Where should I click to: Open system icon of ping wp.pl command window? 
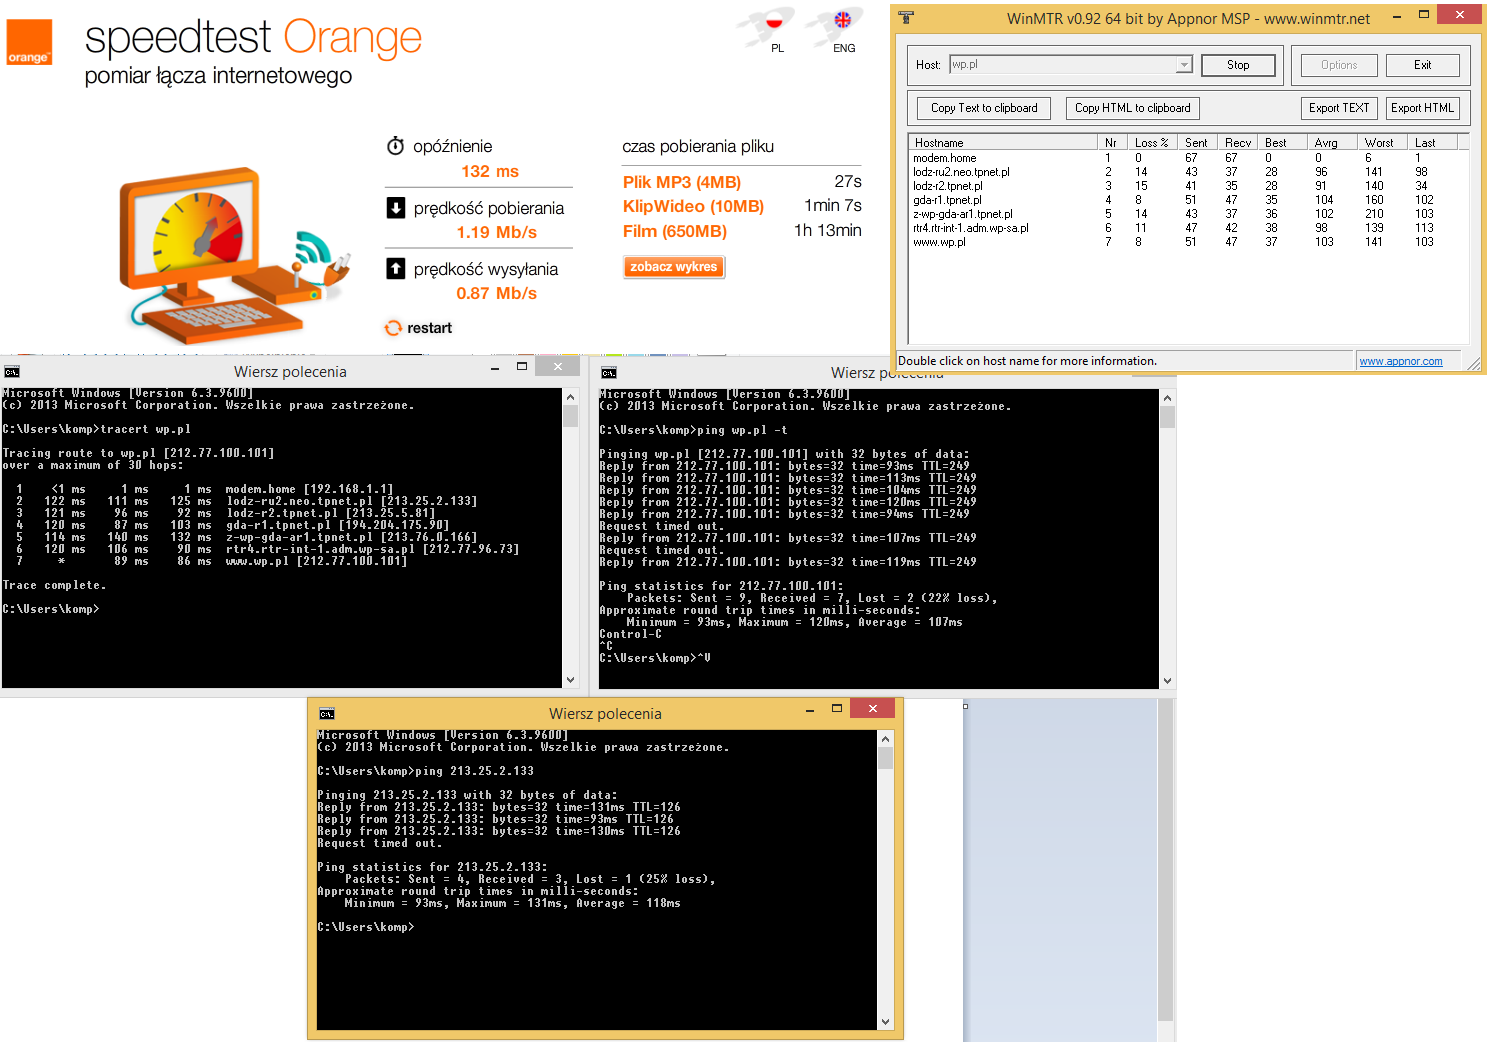pos(609,373)
